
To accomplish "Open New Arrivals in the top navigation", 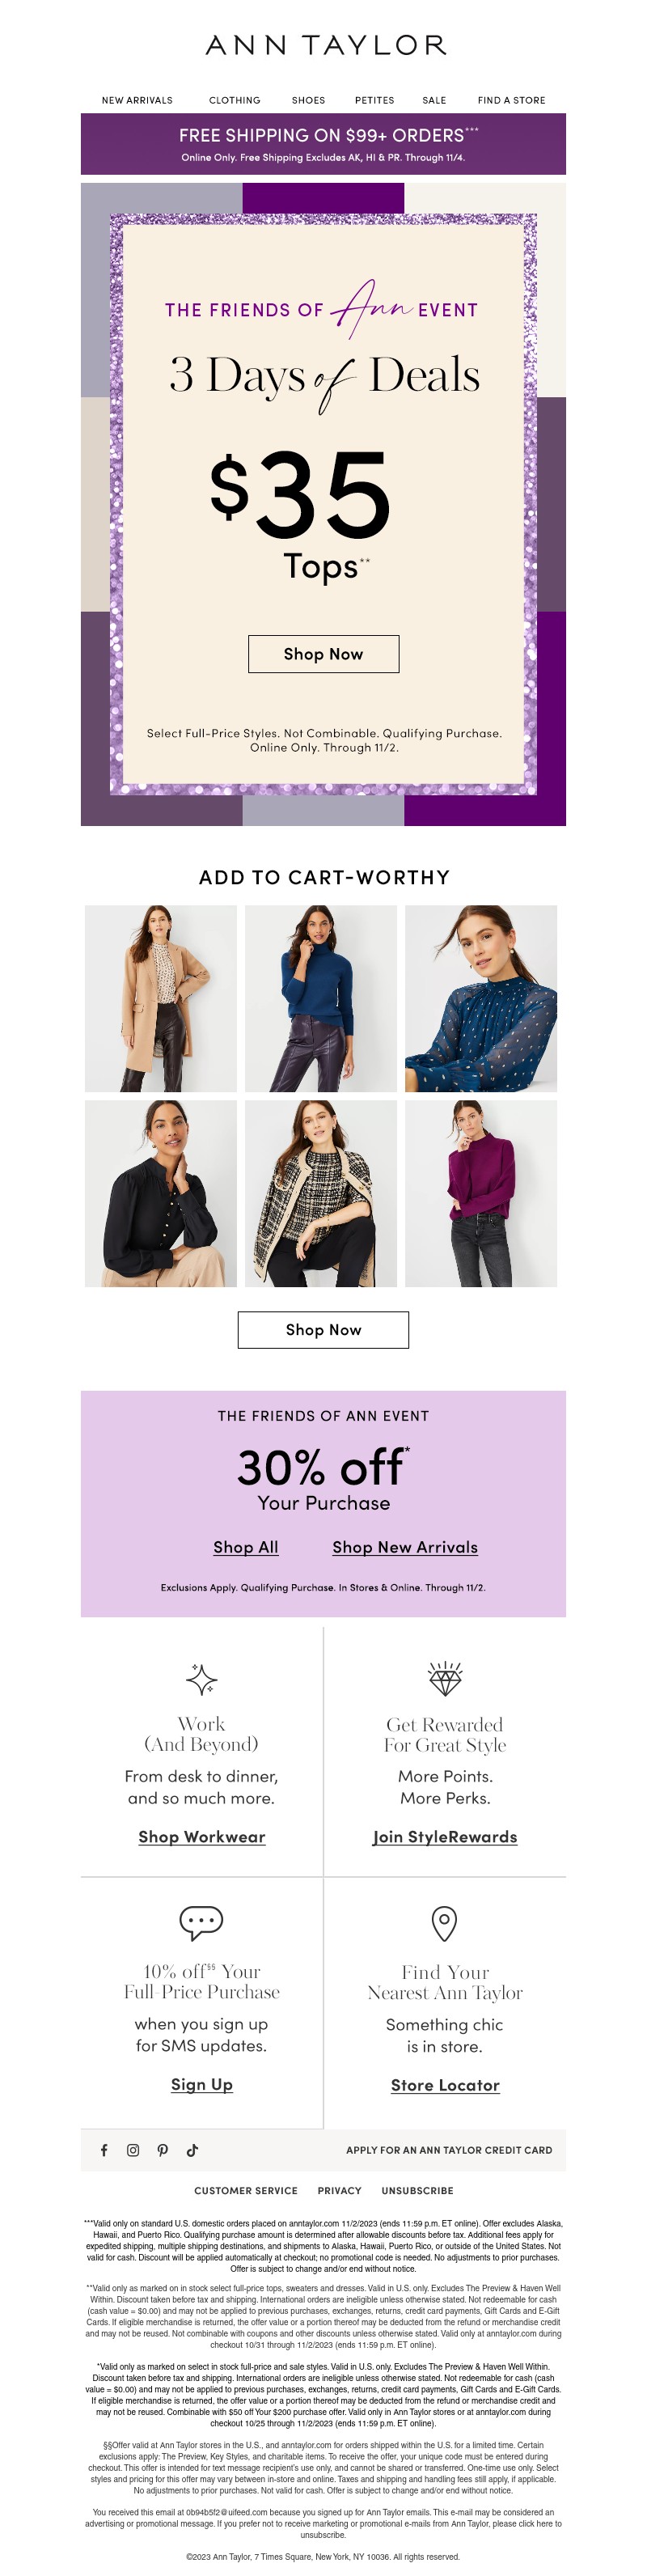I will pyautogui.click(x=137, y=100).
